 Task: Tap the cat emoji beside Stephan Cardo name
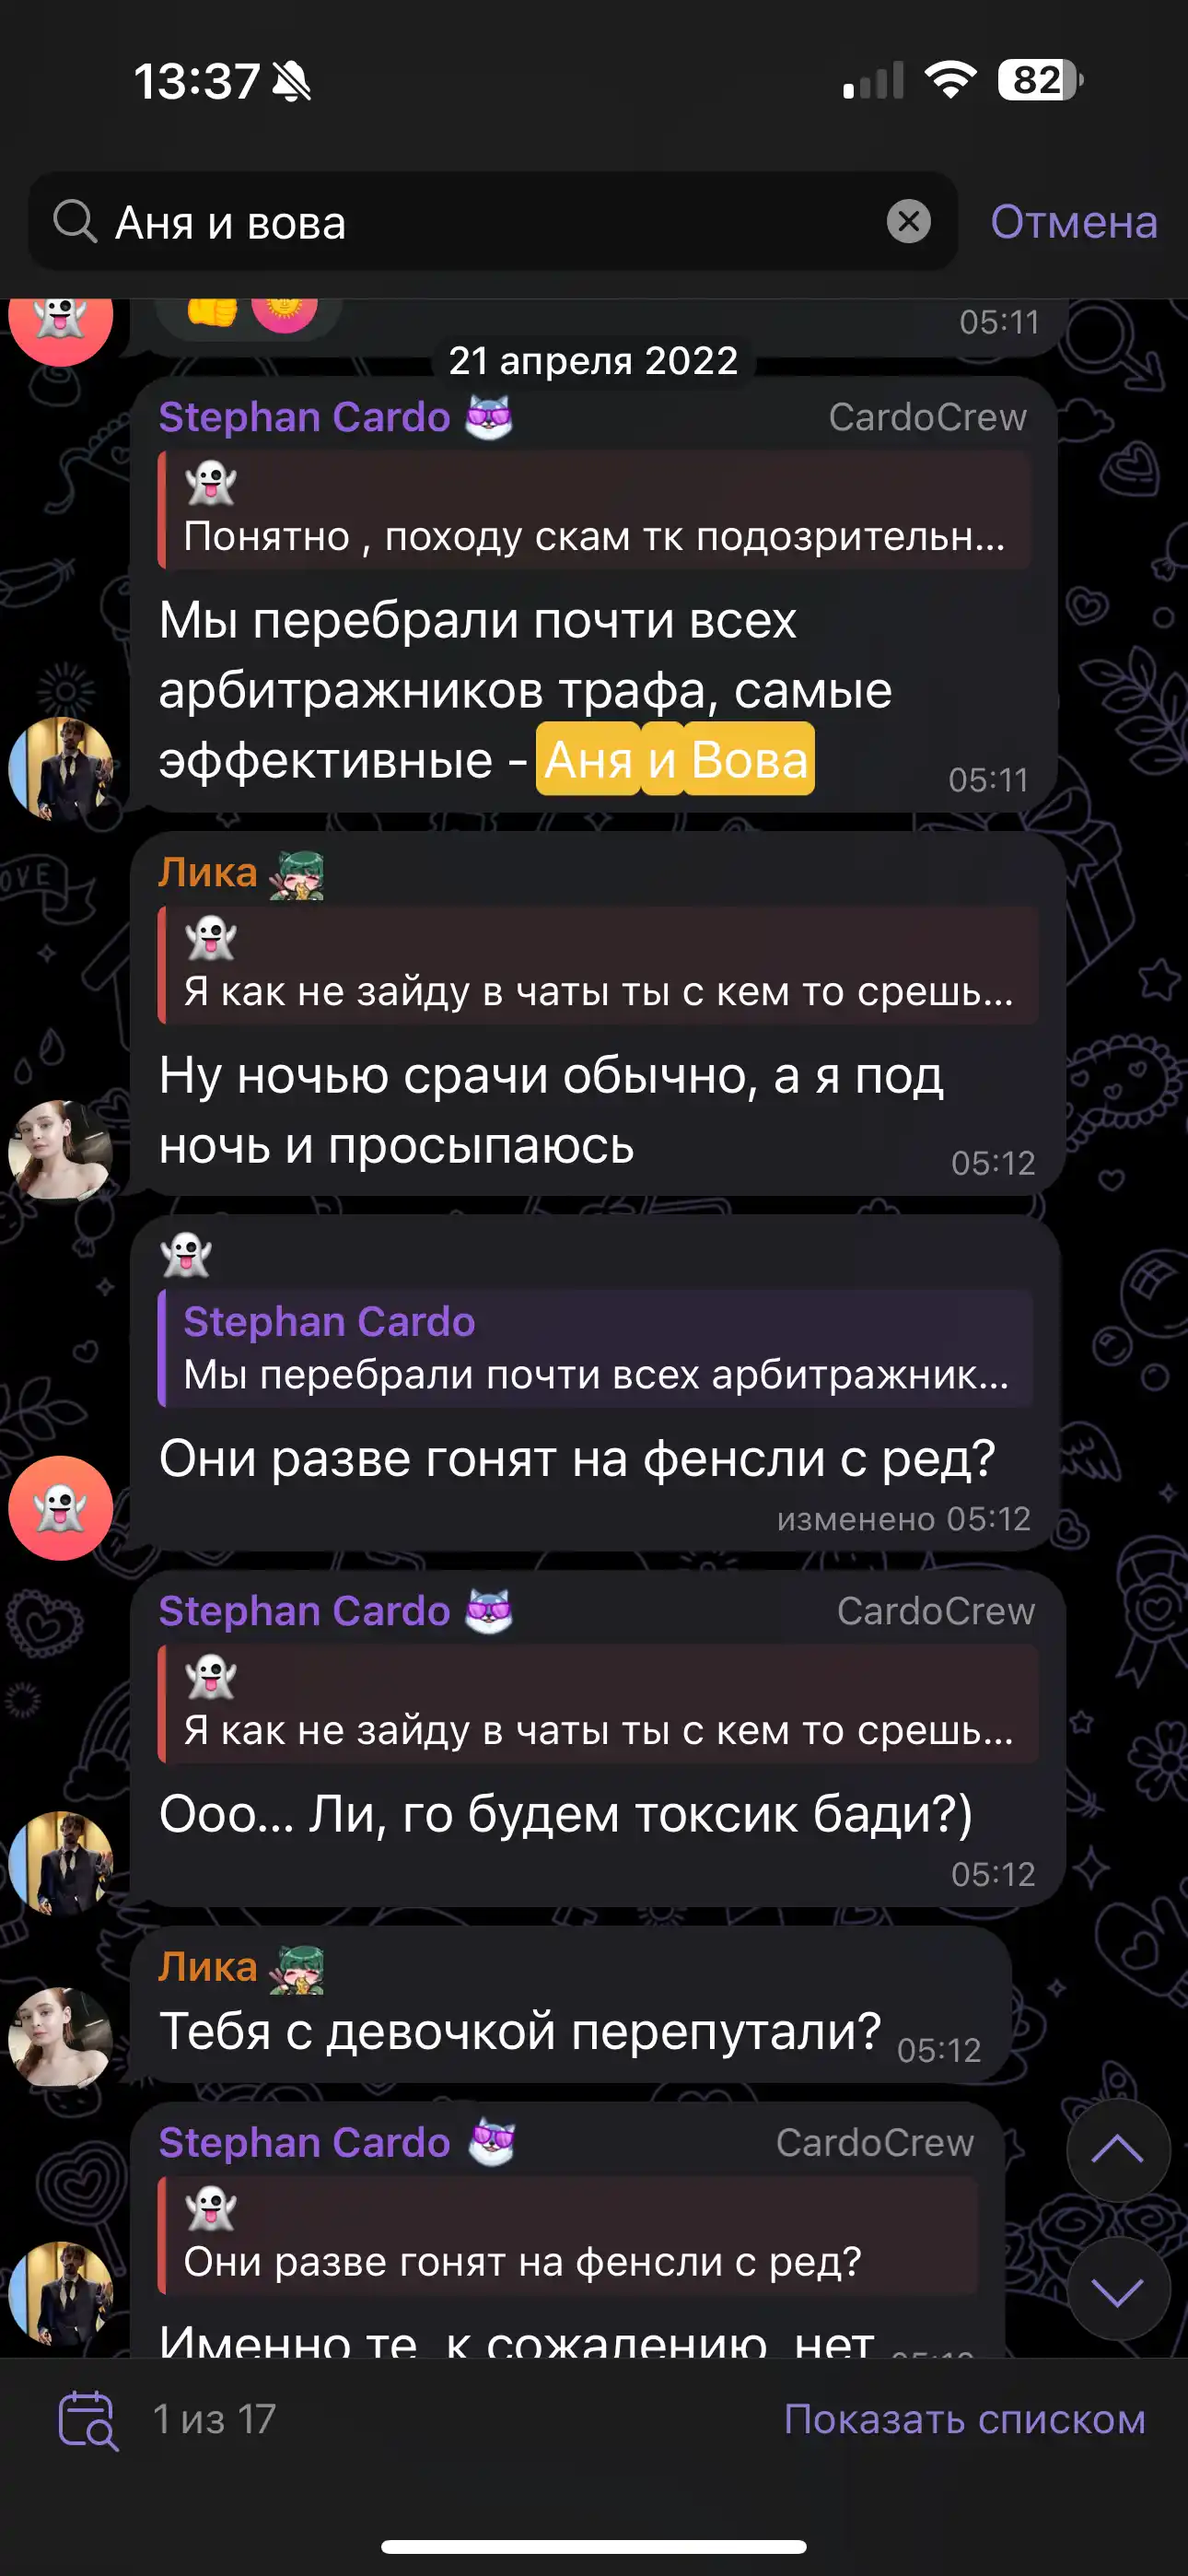tap(489, 417)
